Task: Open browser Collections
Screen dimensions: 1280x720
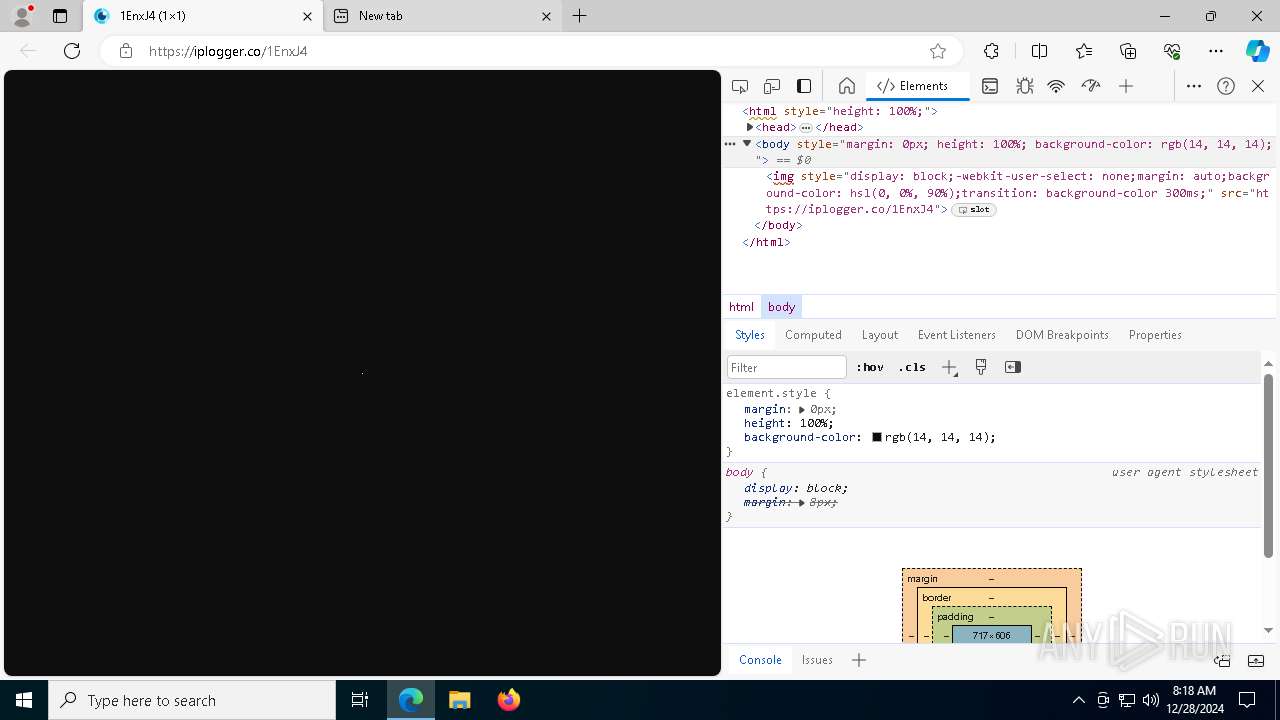Action: pyautogui.click(x=1128, y=51)
